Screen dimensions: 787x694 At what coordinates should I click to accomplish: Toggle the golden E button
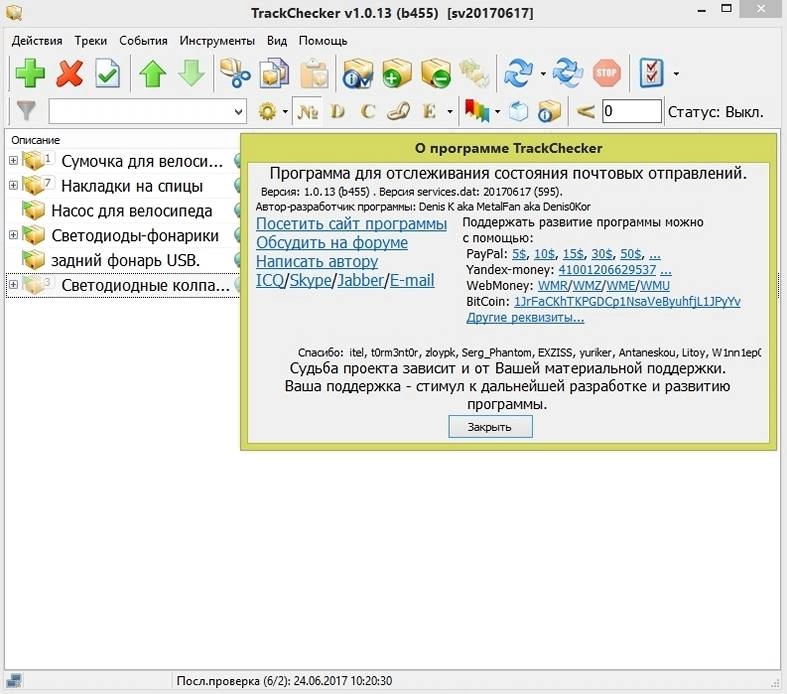(429, 111)
